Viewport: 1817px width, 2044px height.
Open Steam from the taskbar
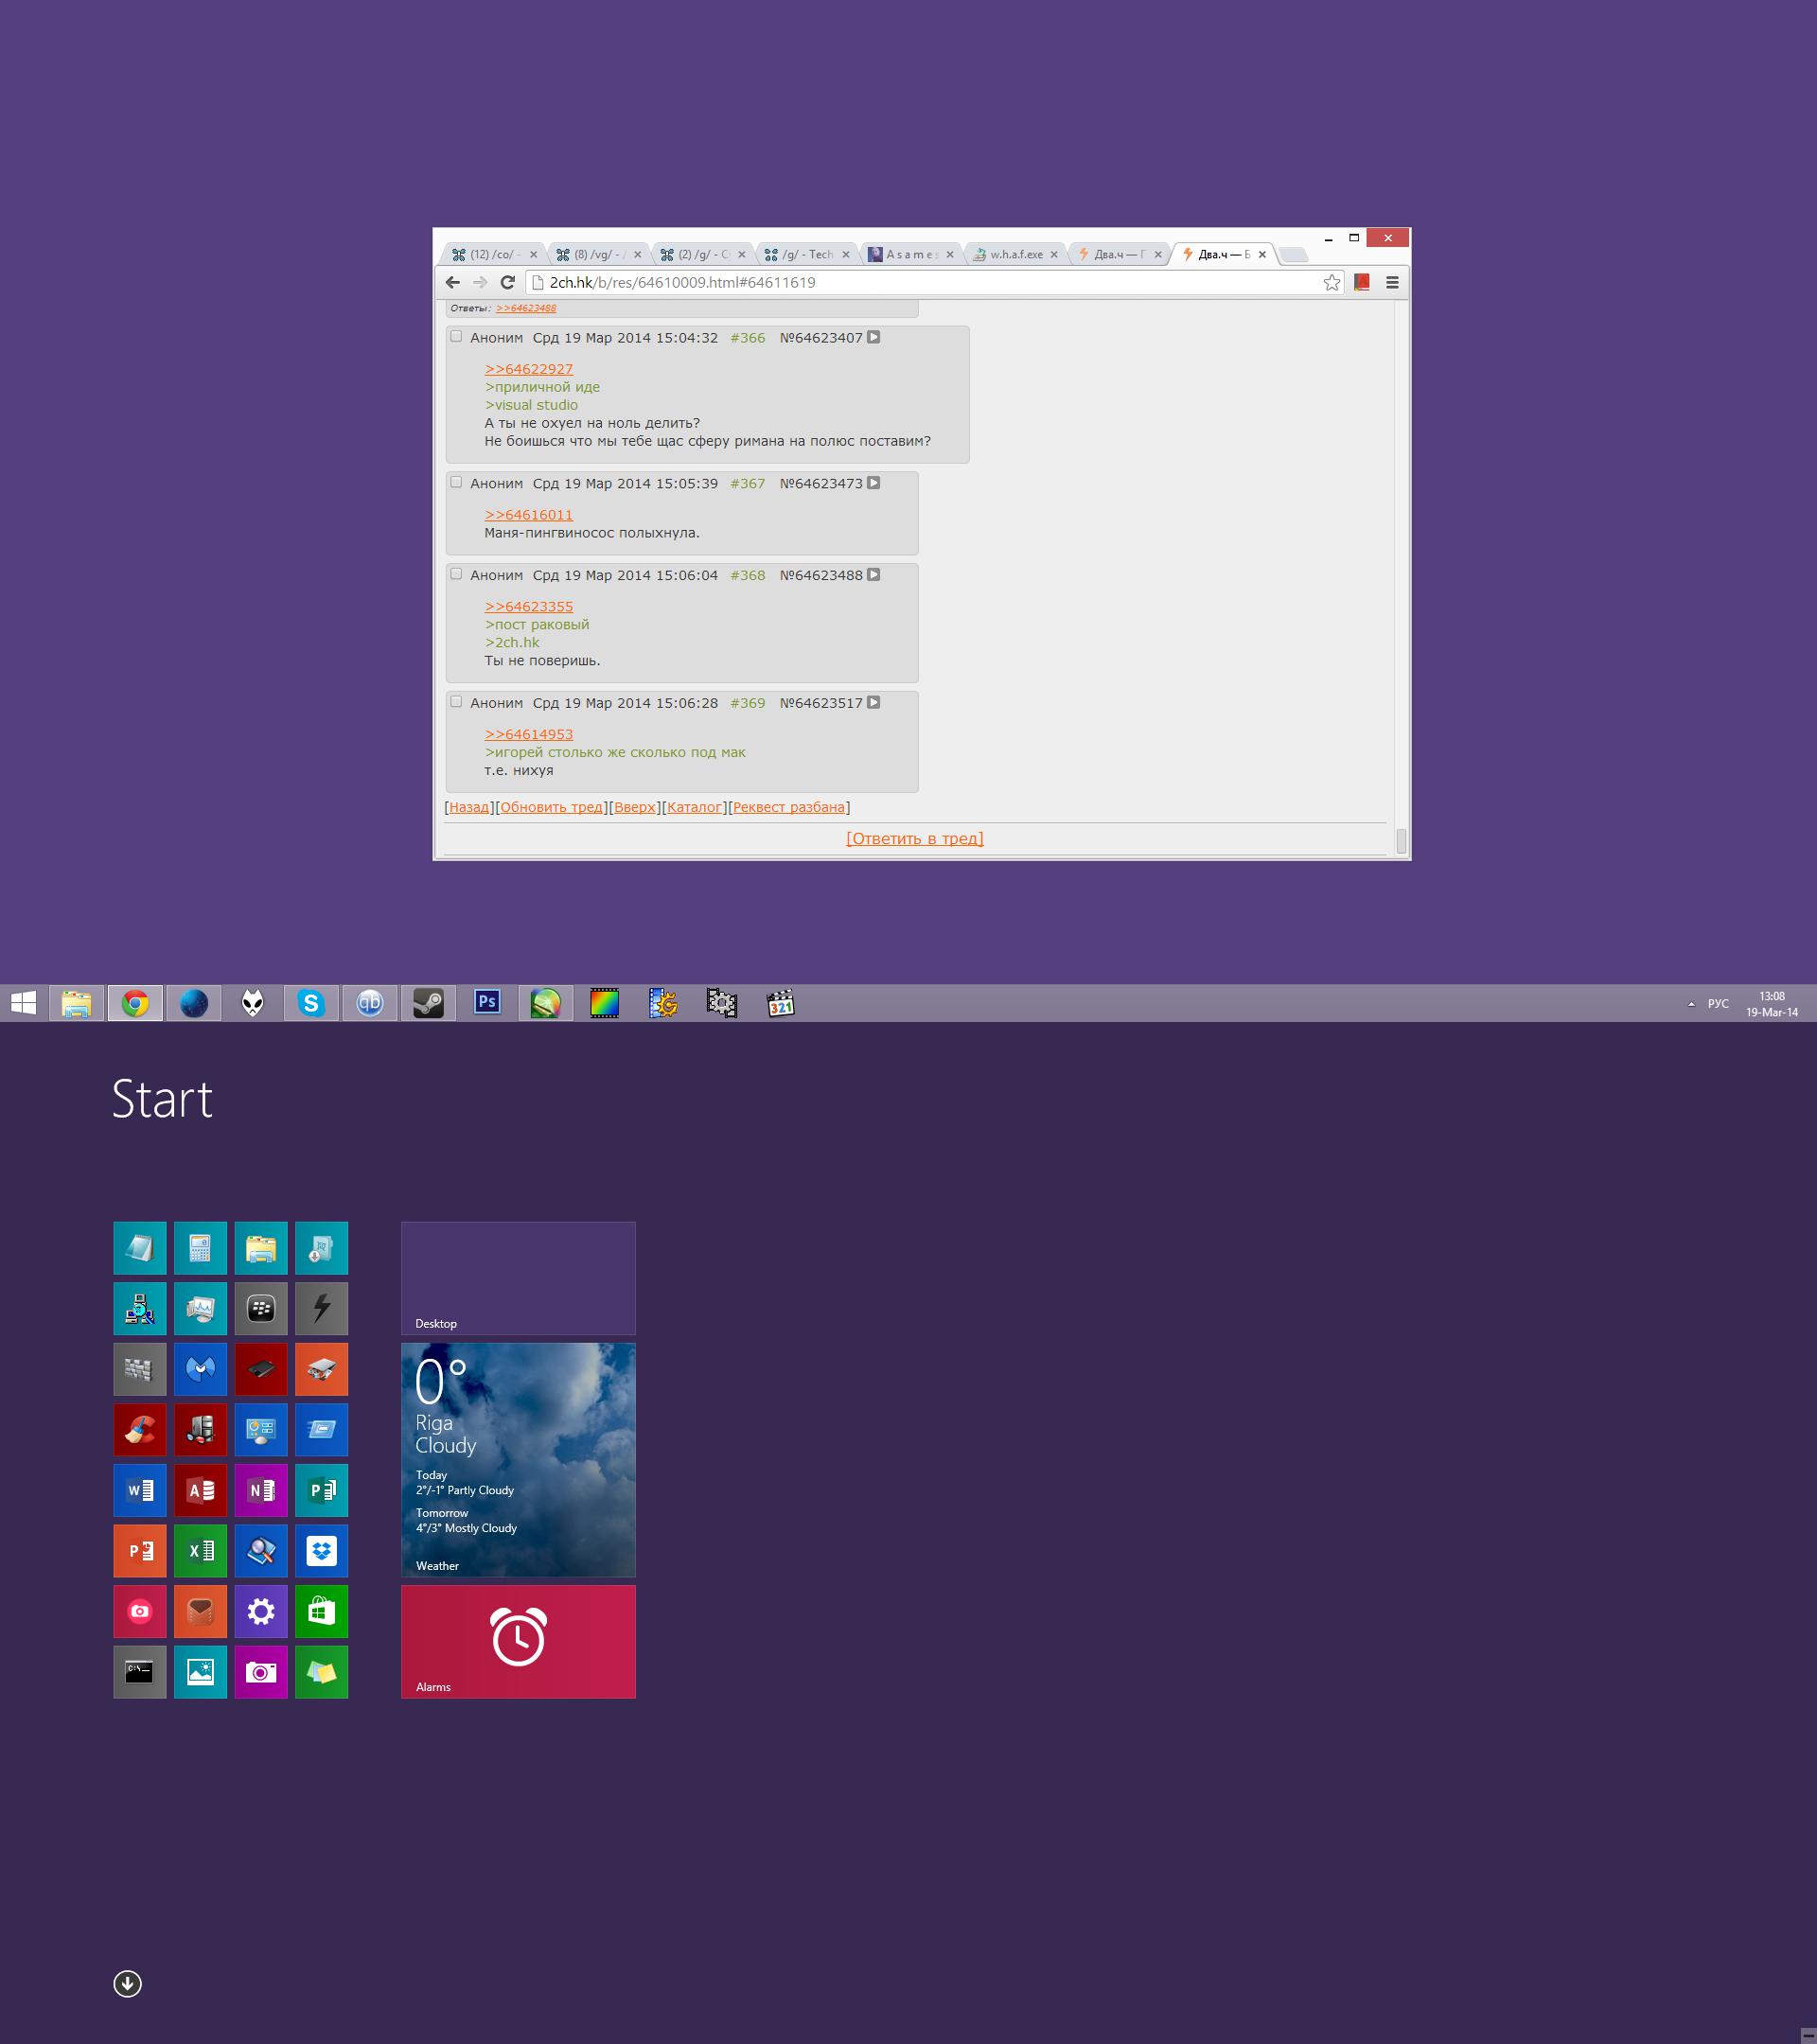click(x=429, y=1002)
